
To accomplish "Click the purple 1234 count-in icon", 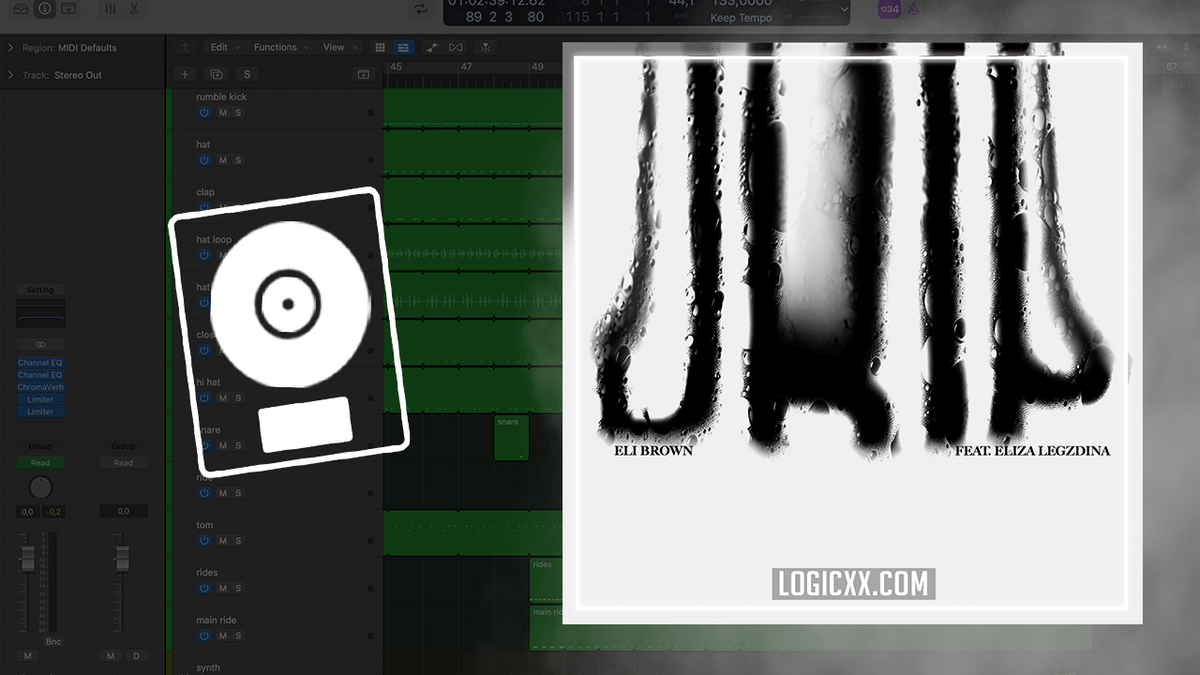I will point(888,8).
